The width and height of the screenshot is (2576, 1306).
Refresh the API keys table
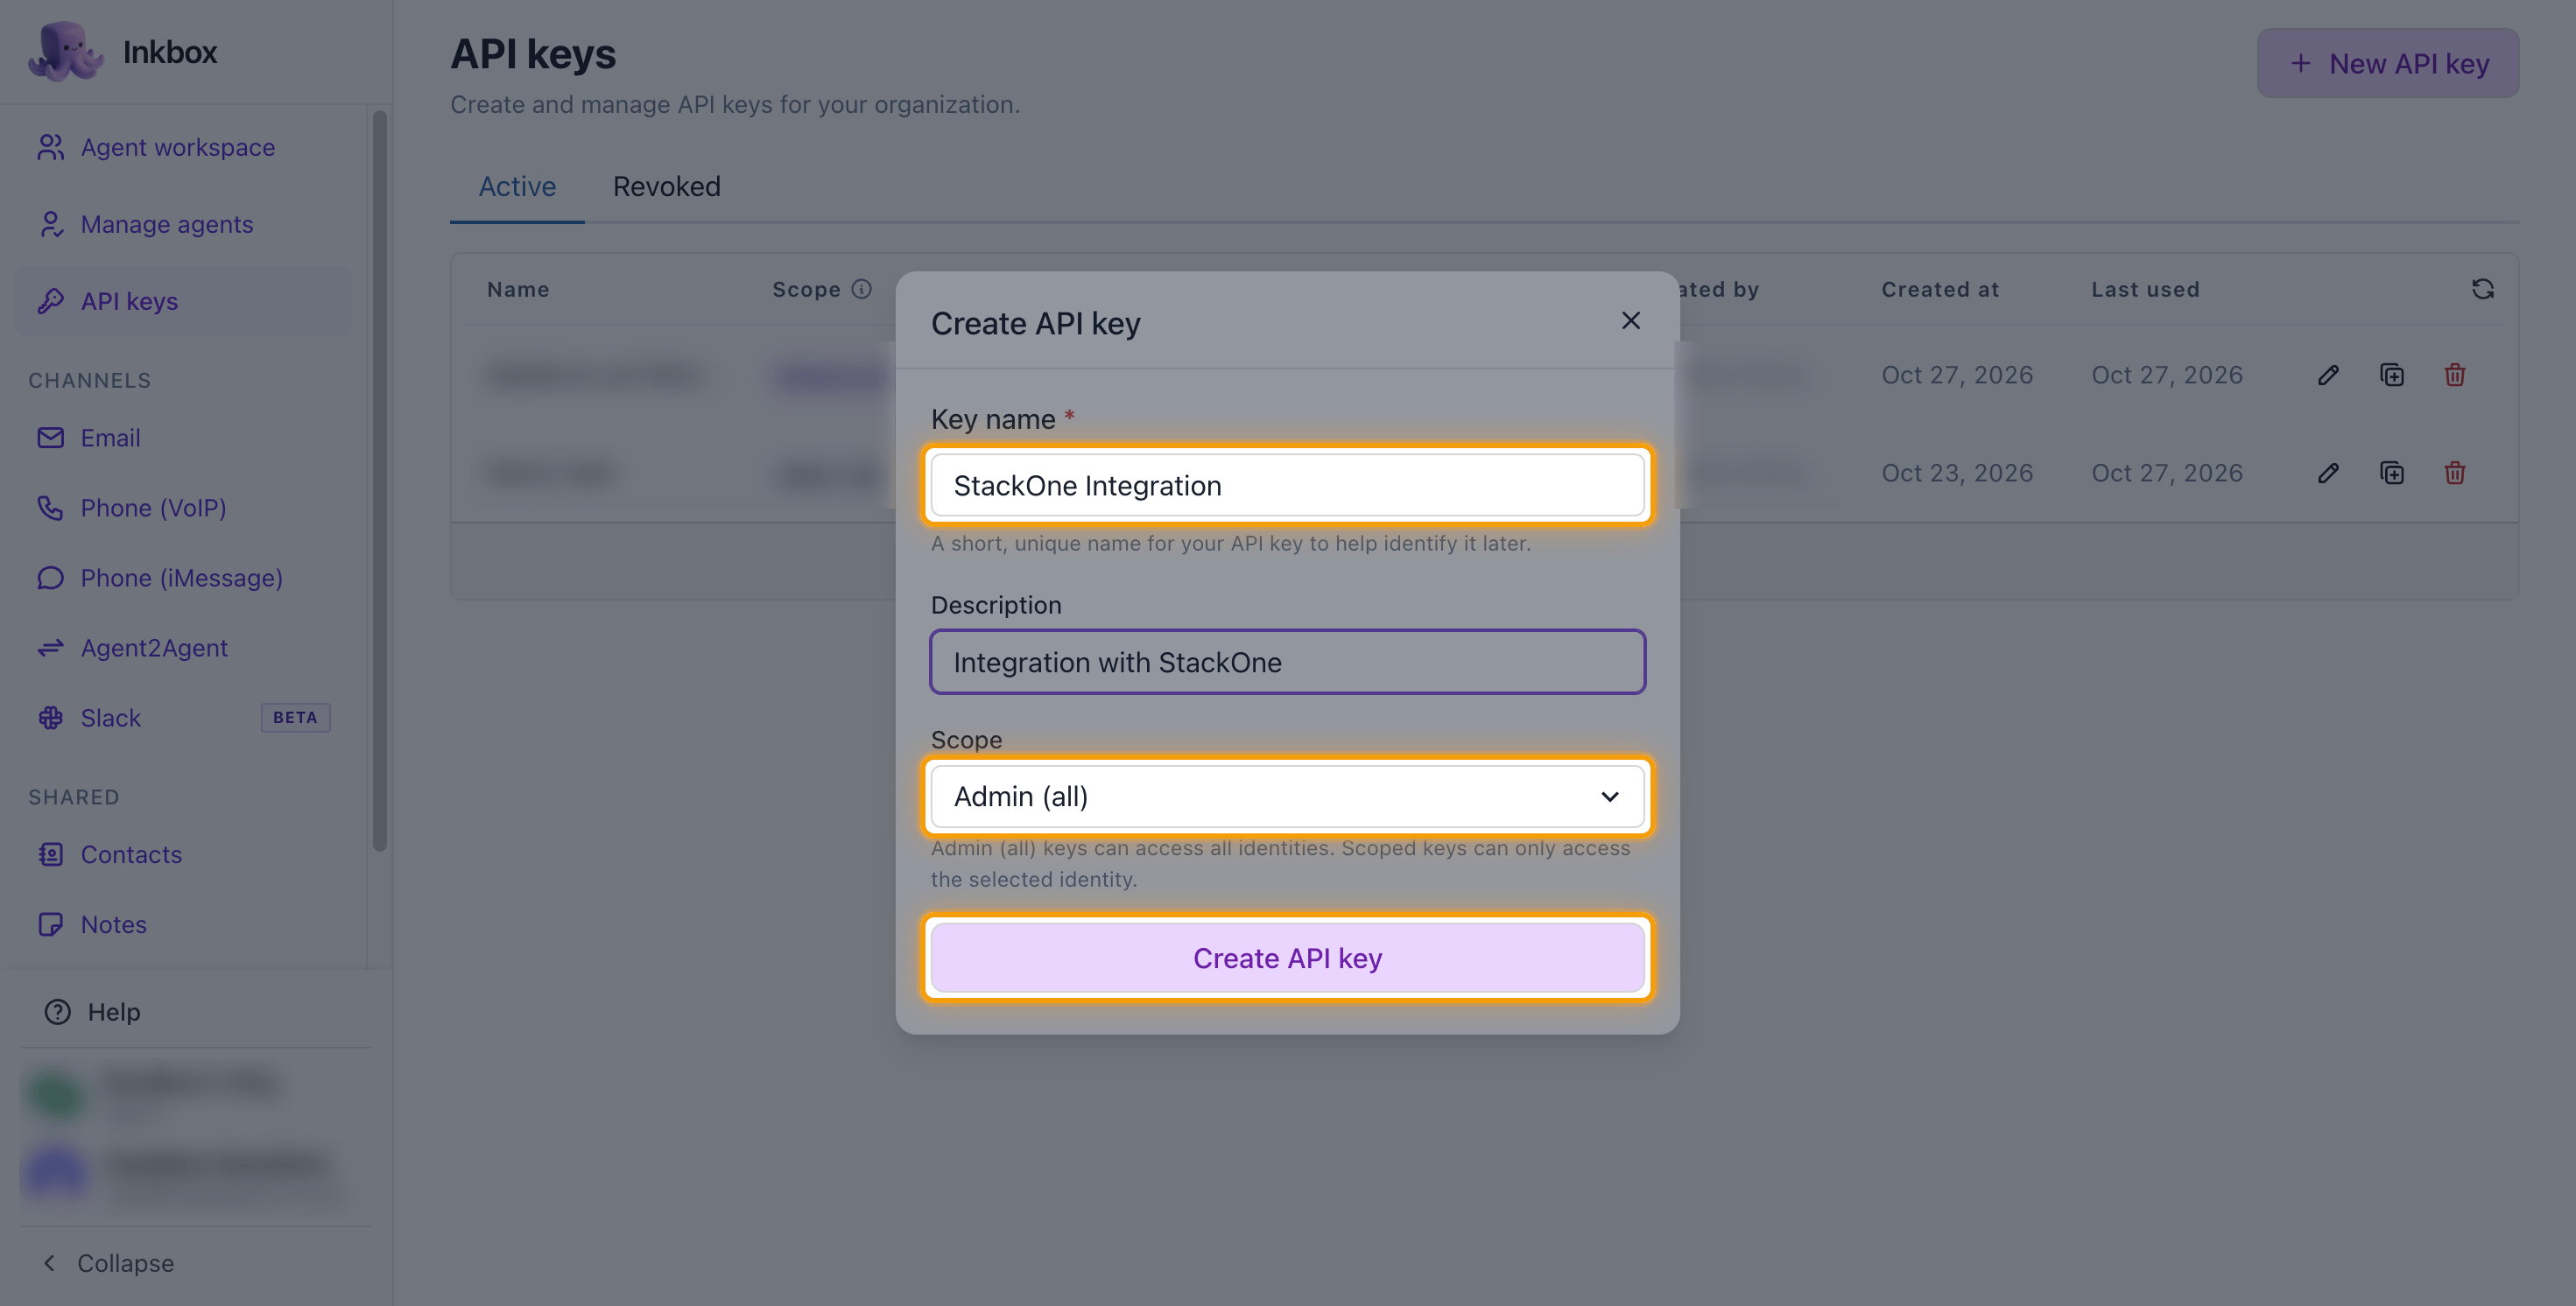click(2482, 289)
